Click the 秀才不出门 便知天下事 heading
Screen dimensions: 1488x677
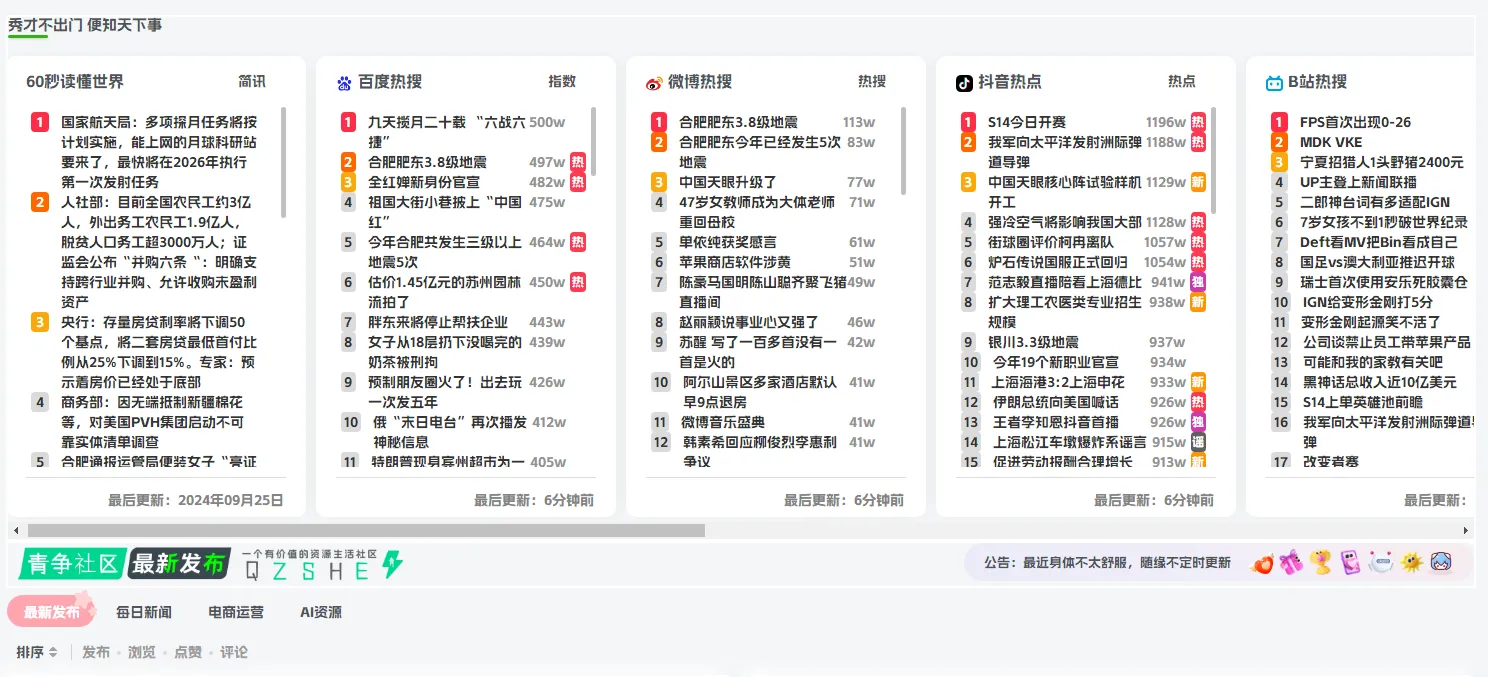(x=85, y=24)
